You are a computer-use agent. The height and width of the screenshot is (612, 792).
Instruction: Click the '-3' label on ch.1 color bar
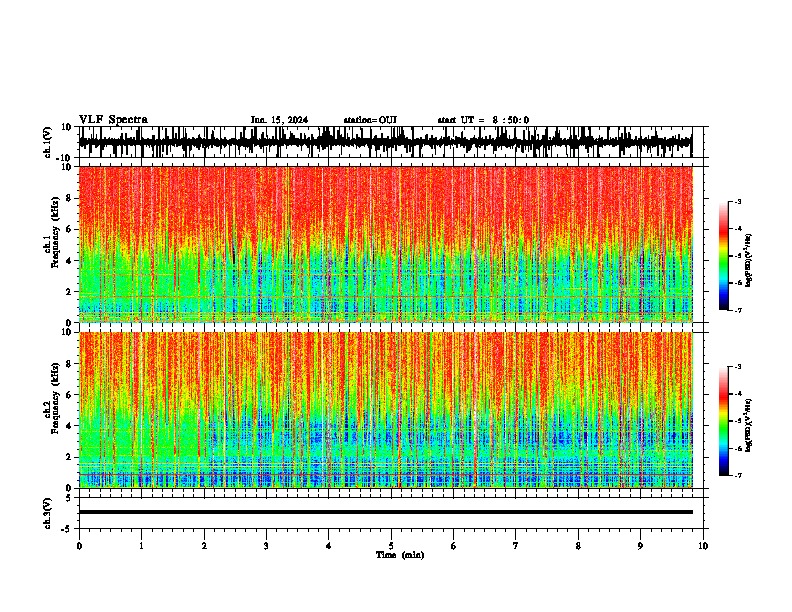[737, 201]
